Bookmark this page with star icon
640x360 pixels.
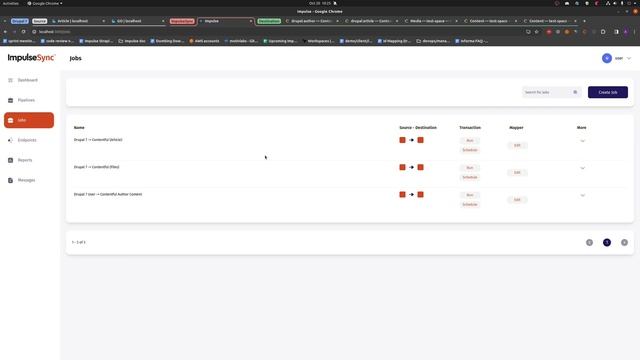[537, 31]
